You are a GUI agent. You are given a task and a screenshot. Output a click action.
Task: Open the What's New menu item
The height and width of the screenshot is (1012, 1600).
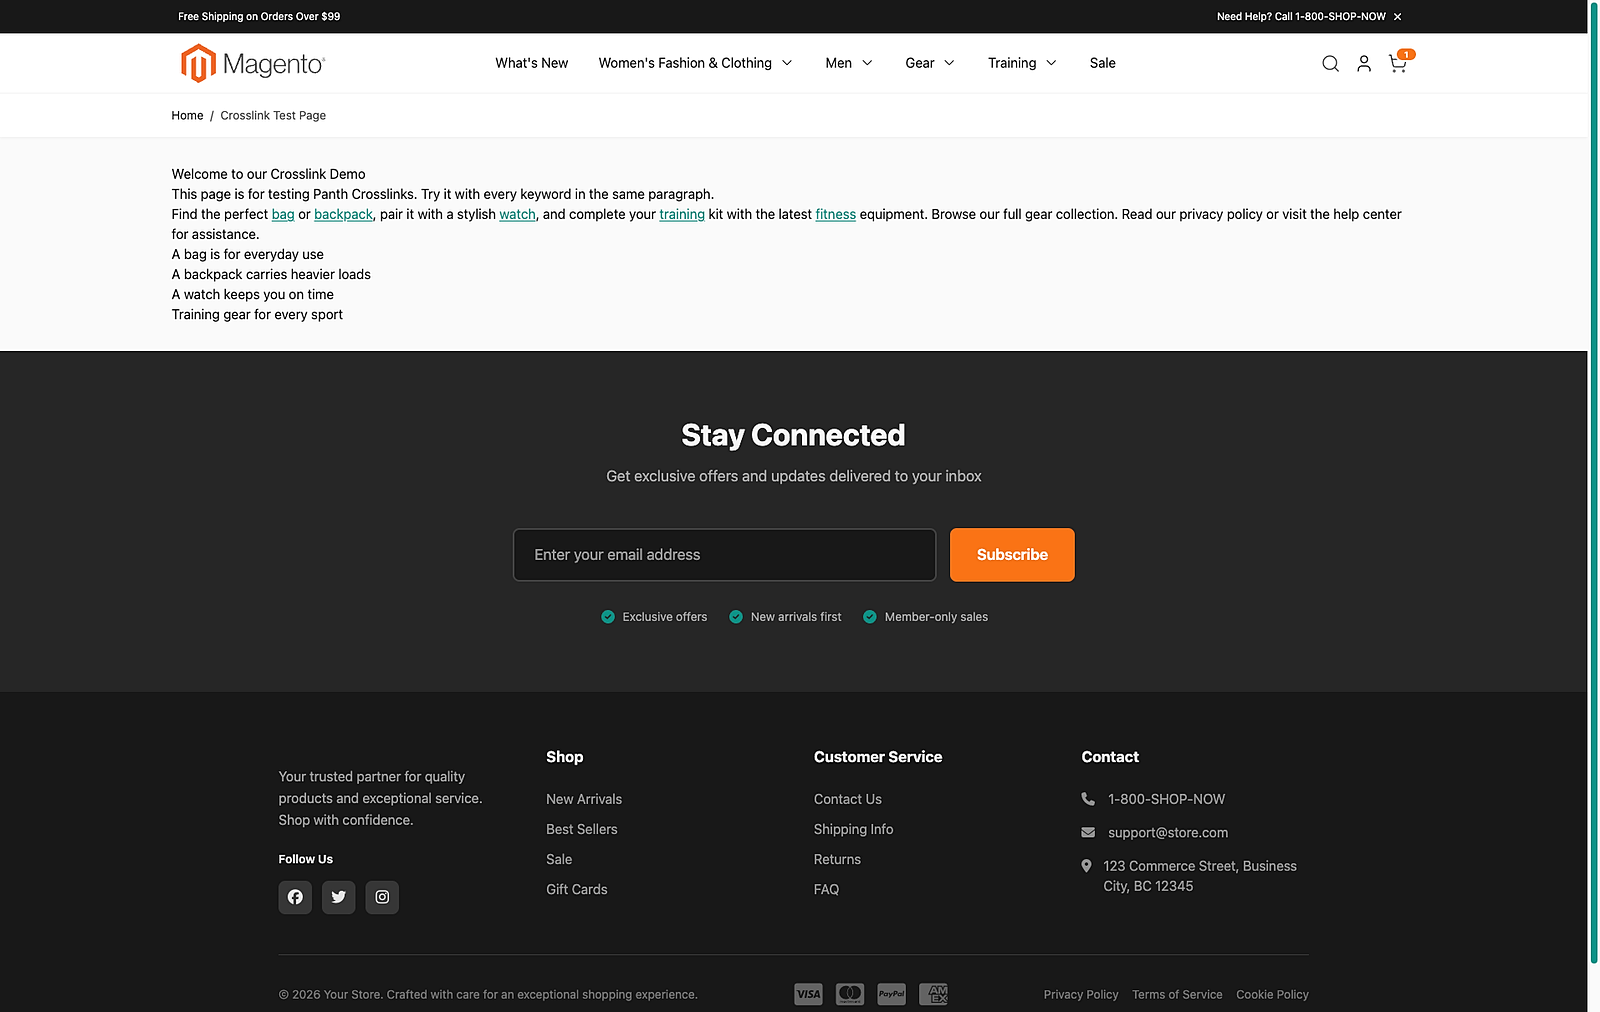pyautogui.click(x=531, y=63)
